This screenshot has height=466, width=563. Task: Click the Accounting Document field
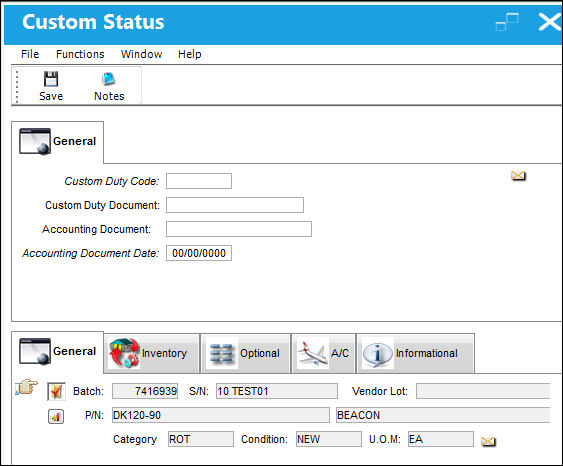239,229
